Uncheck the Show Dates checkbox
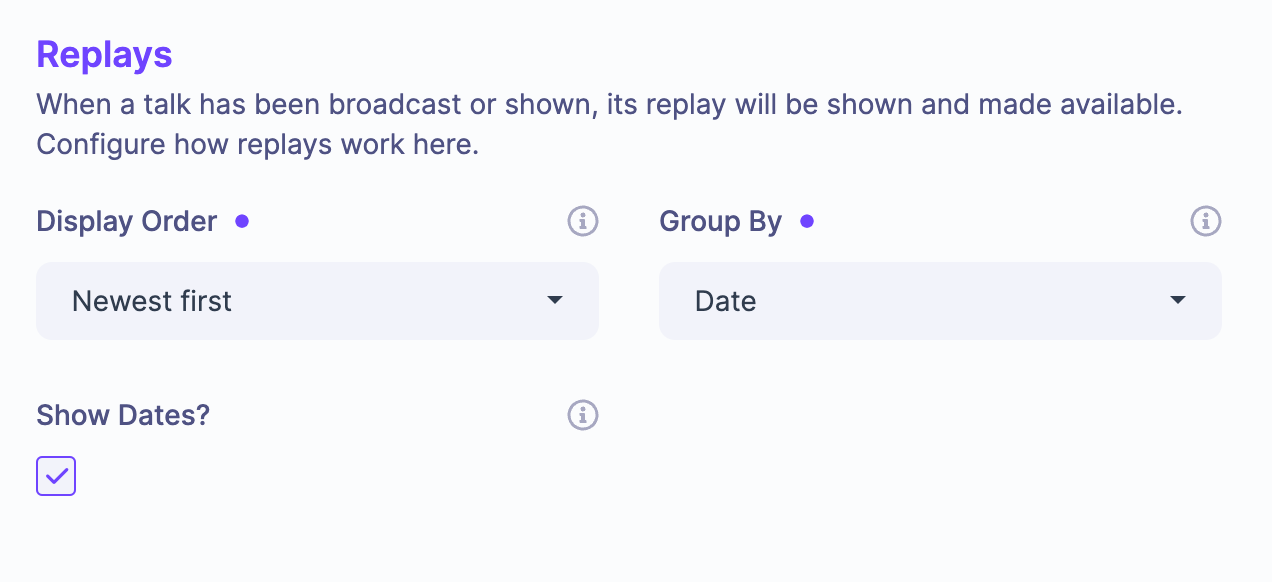 pos(56,476)
